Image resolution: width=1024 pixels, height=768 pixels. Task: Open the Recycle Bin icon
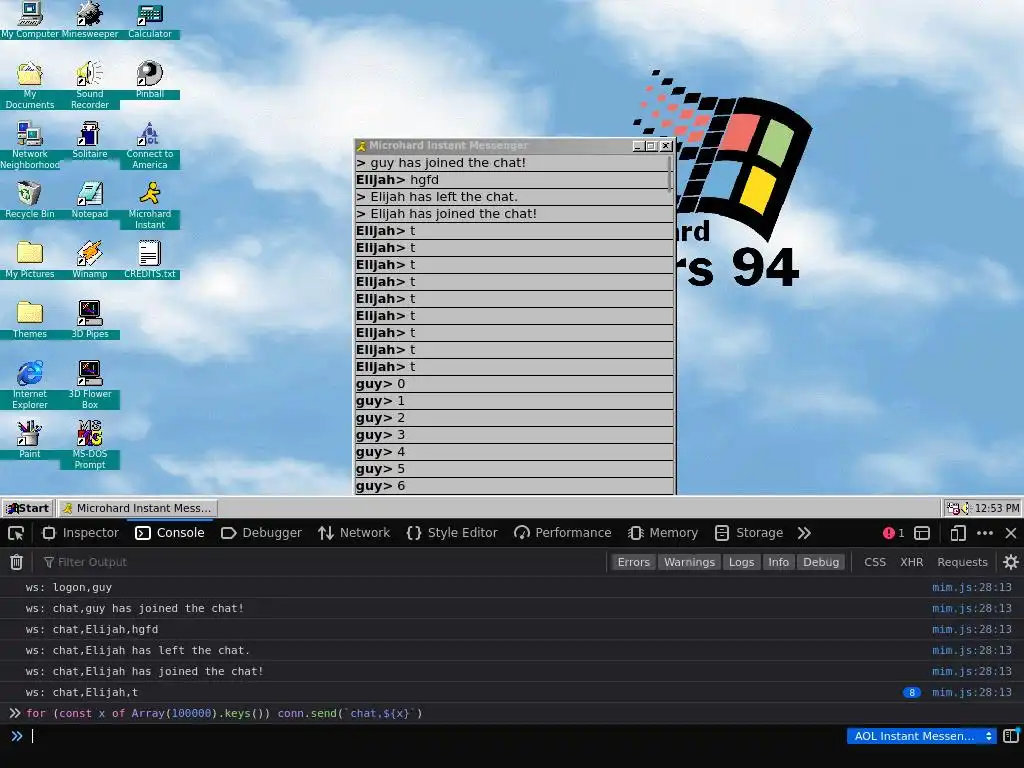tap(29, 200)
